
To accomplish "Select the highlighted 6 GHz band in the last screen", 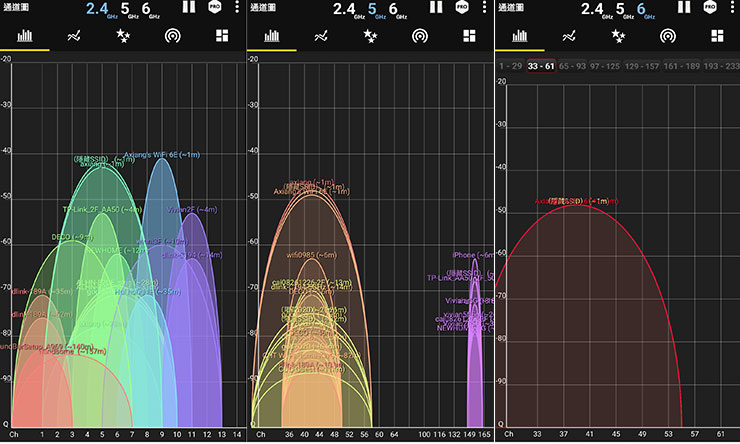I will click(x=646, y=9).
